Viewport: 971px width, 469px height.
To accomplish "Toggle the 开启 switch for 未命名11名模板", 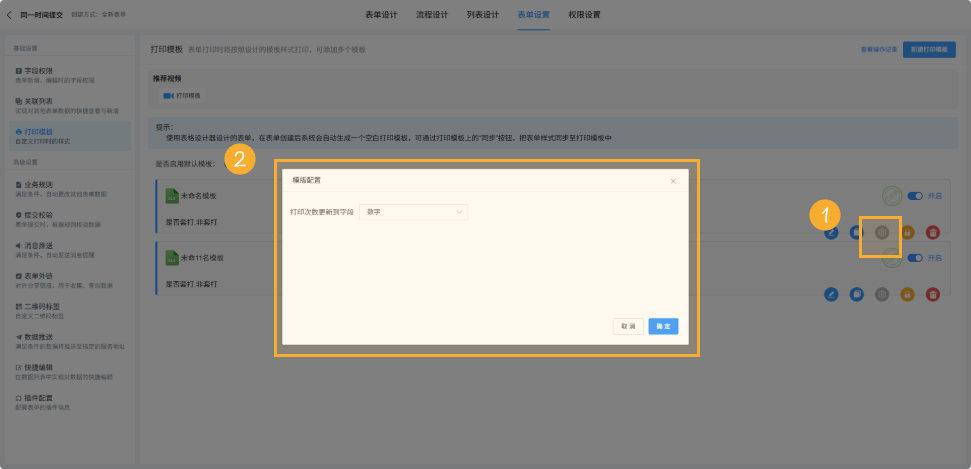I will [915, 258].
